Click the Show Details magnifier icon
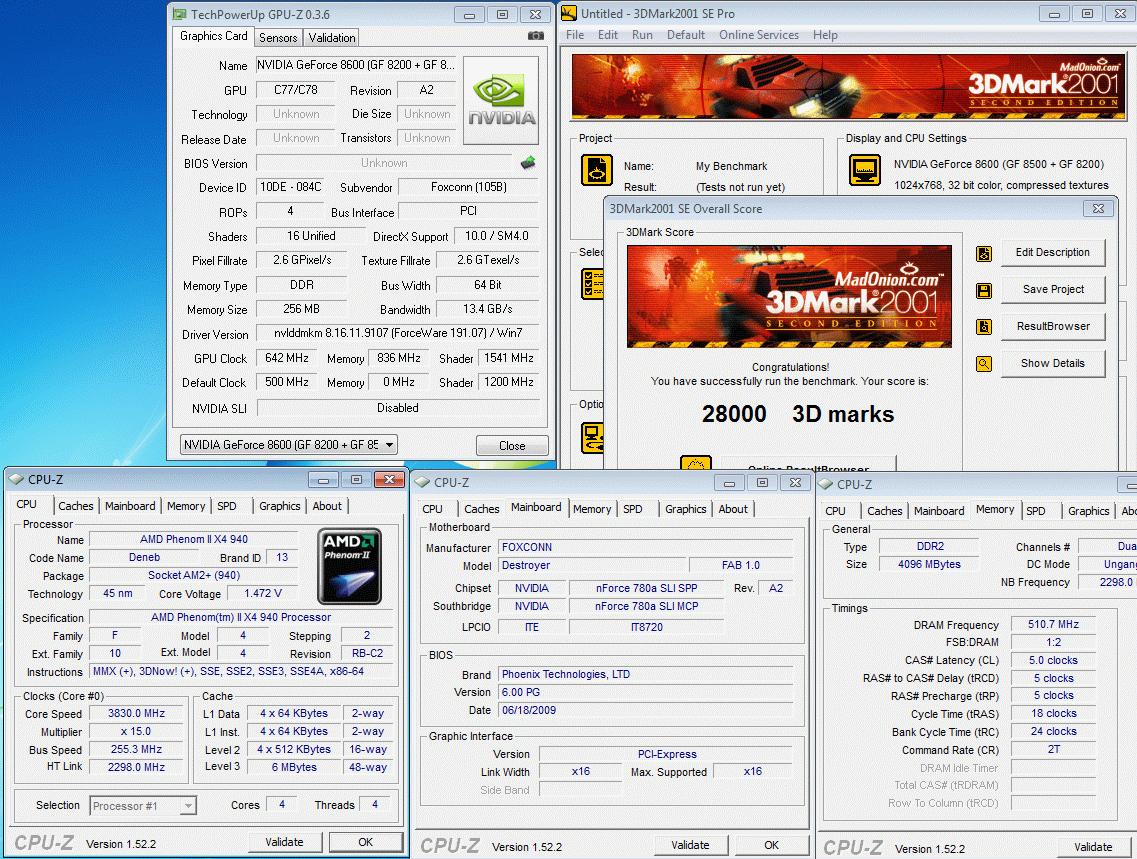The height and width of the screenshot is (859, 1137). point(984,364)
